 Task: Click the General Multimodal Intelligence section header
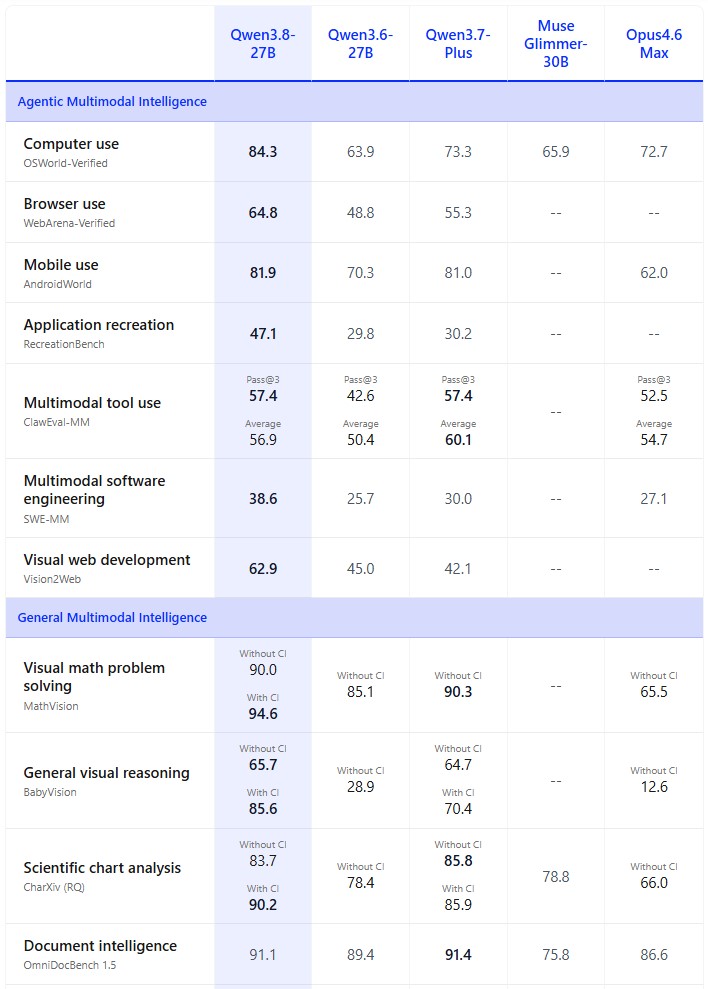112,617
